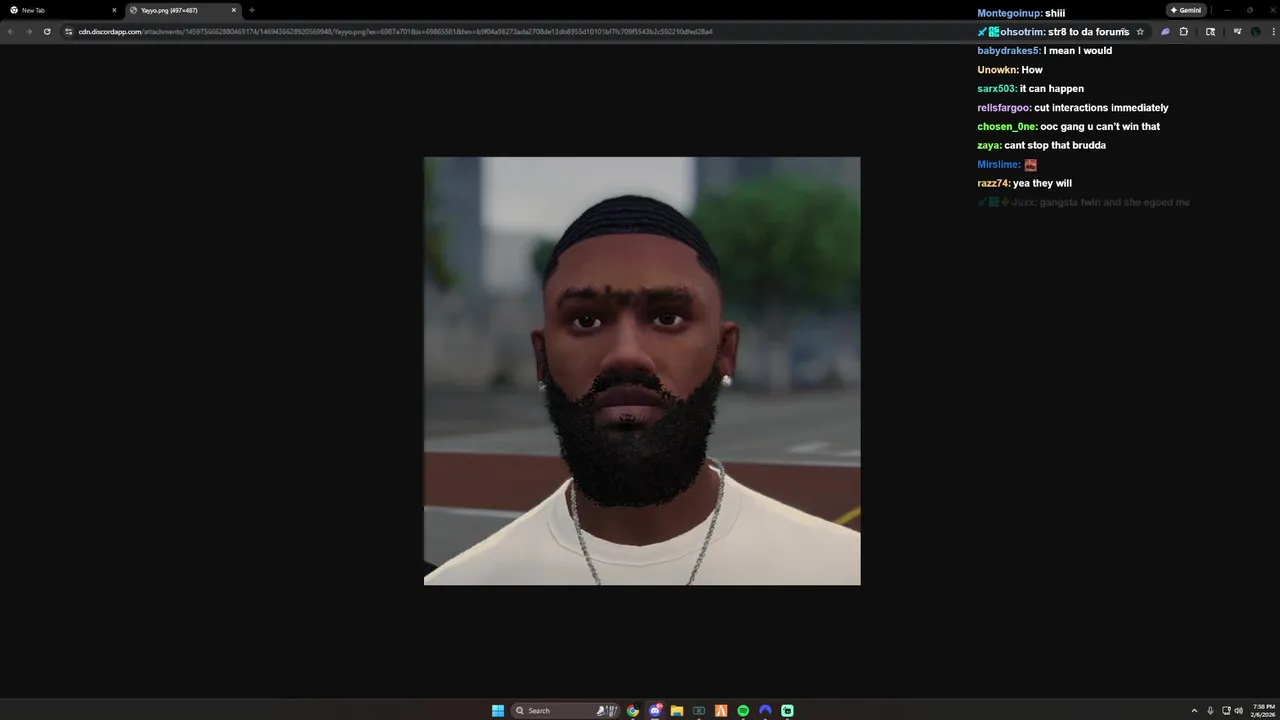Open the network tray icon
The width and height of the screenshot is (1280, 720).
[1227, 711]
